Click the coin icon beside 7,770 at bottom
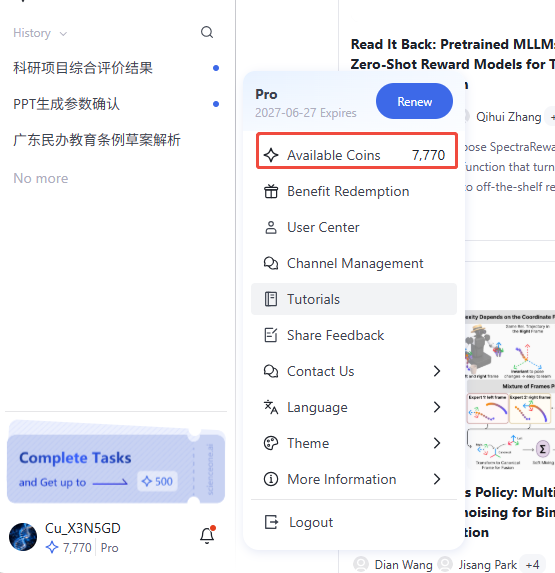The height and width of the screenshot is (573, 555). [52, 547]
